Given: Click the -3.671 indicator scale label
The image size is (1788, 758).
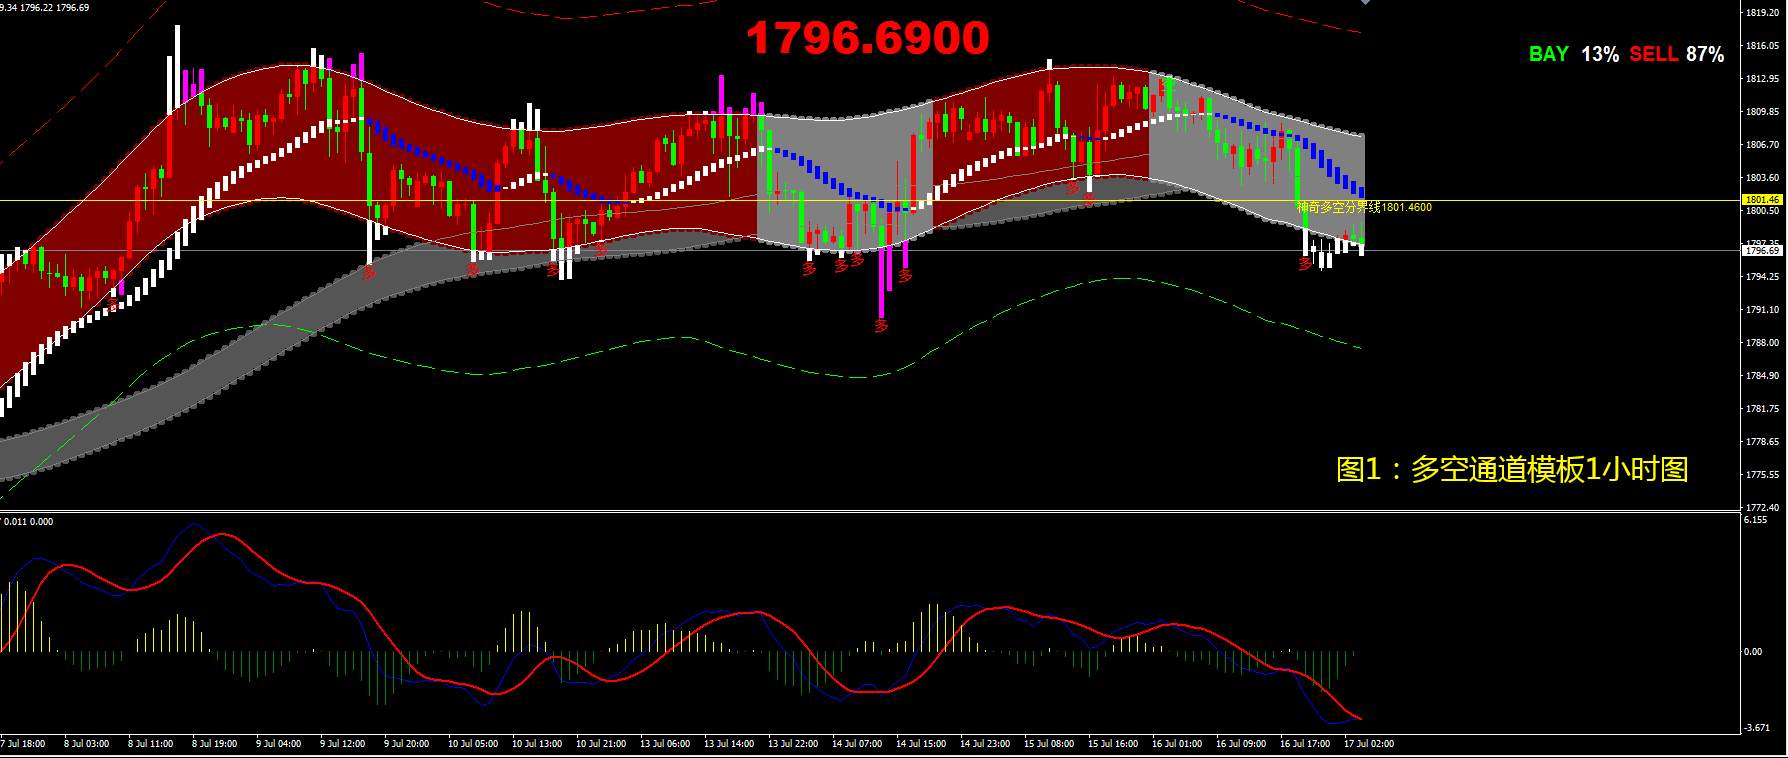Looking at the screenshot, I should coord(1757,728).
